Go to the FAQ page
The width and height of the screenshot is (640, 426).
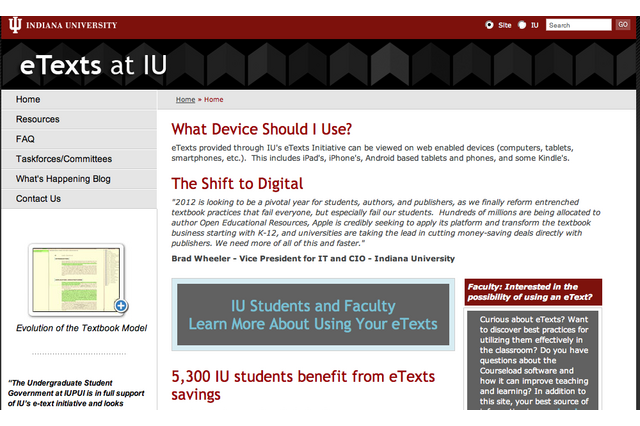point(25,139)
